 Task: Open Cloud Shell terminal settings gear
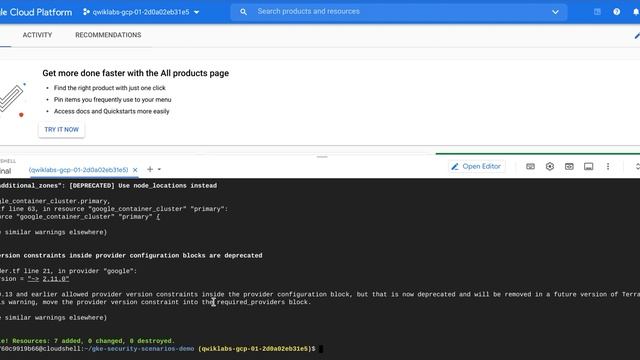(x=550, y=167)
